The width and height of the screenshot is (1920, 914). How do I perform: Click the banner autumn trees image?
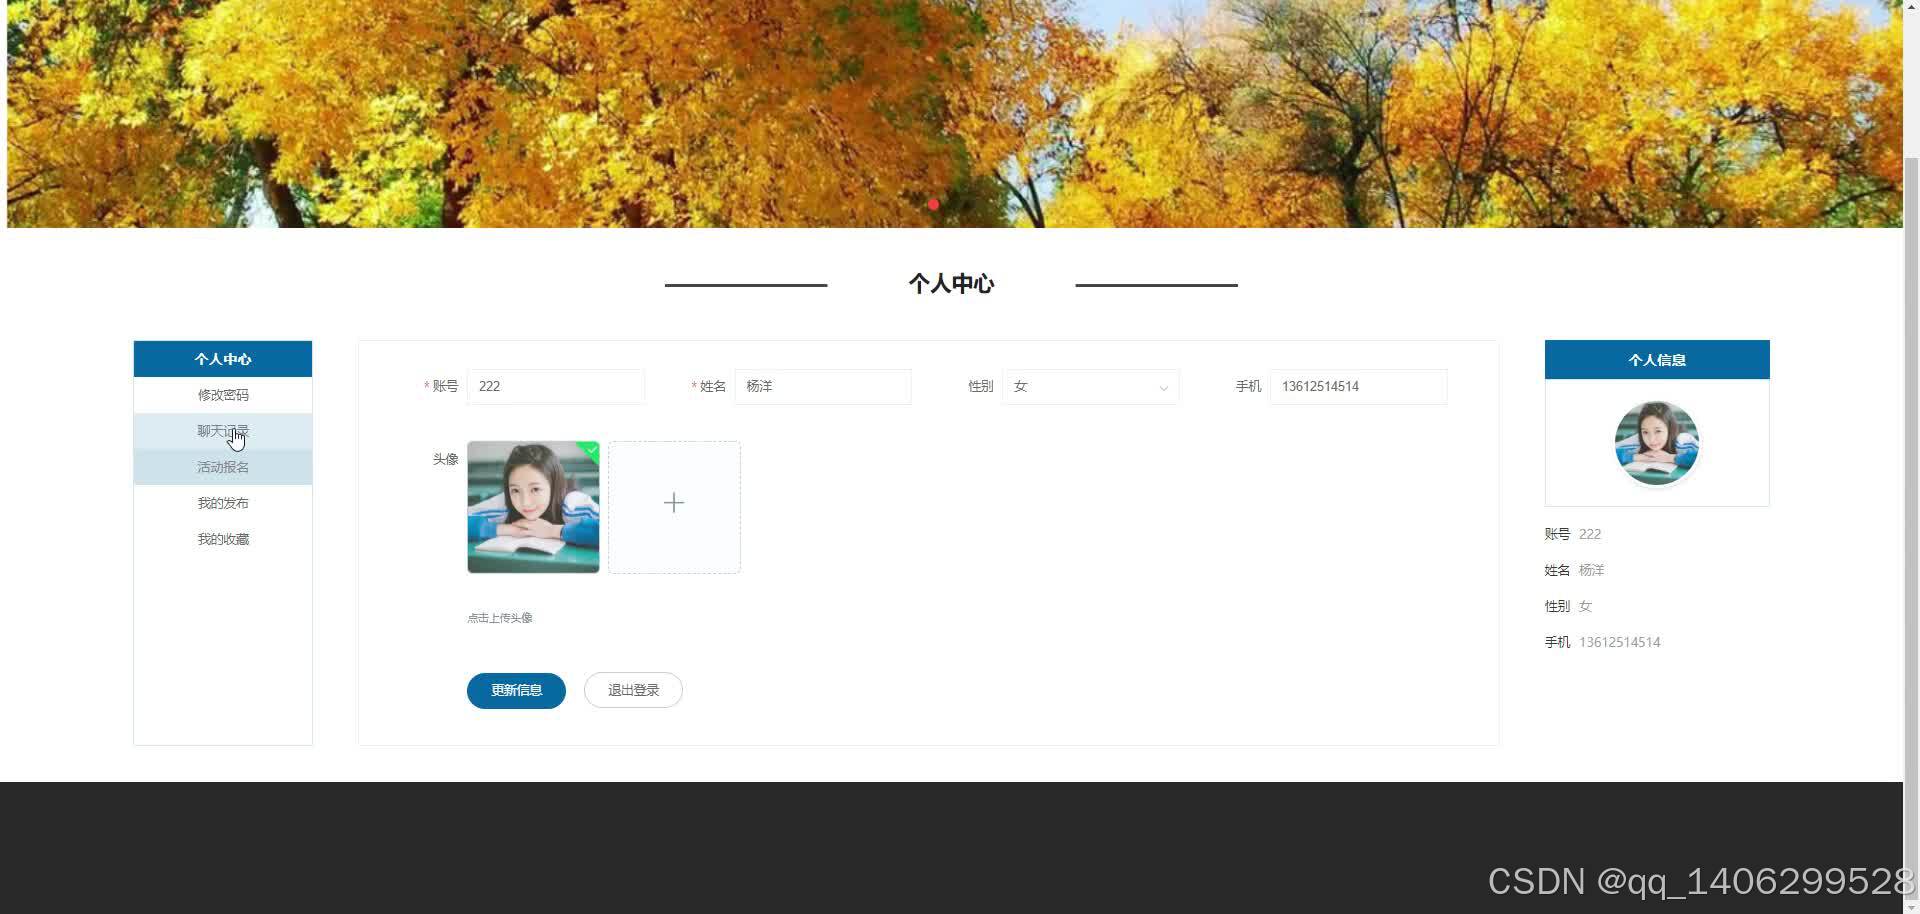click(x=955, y=113)
